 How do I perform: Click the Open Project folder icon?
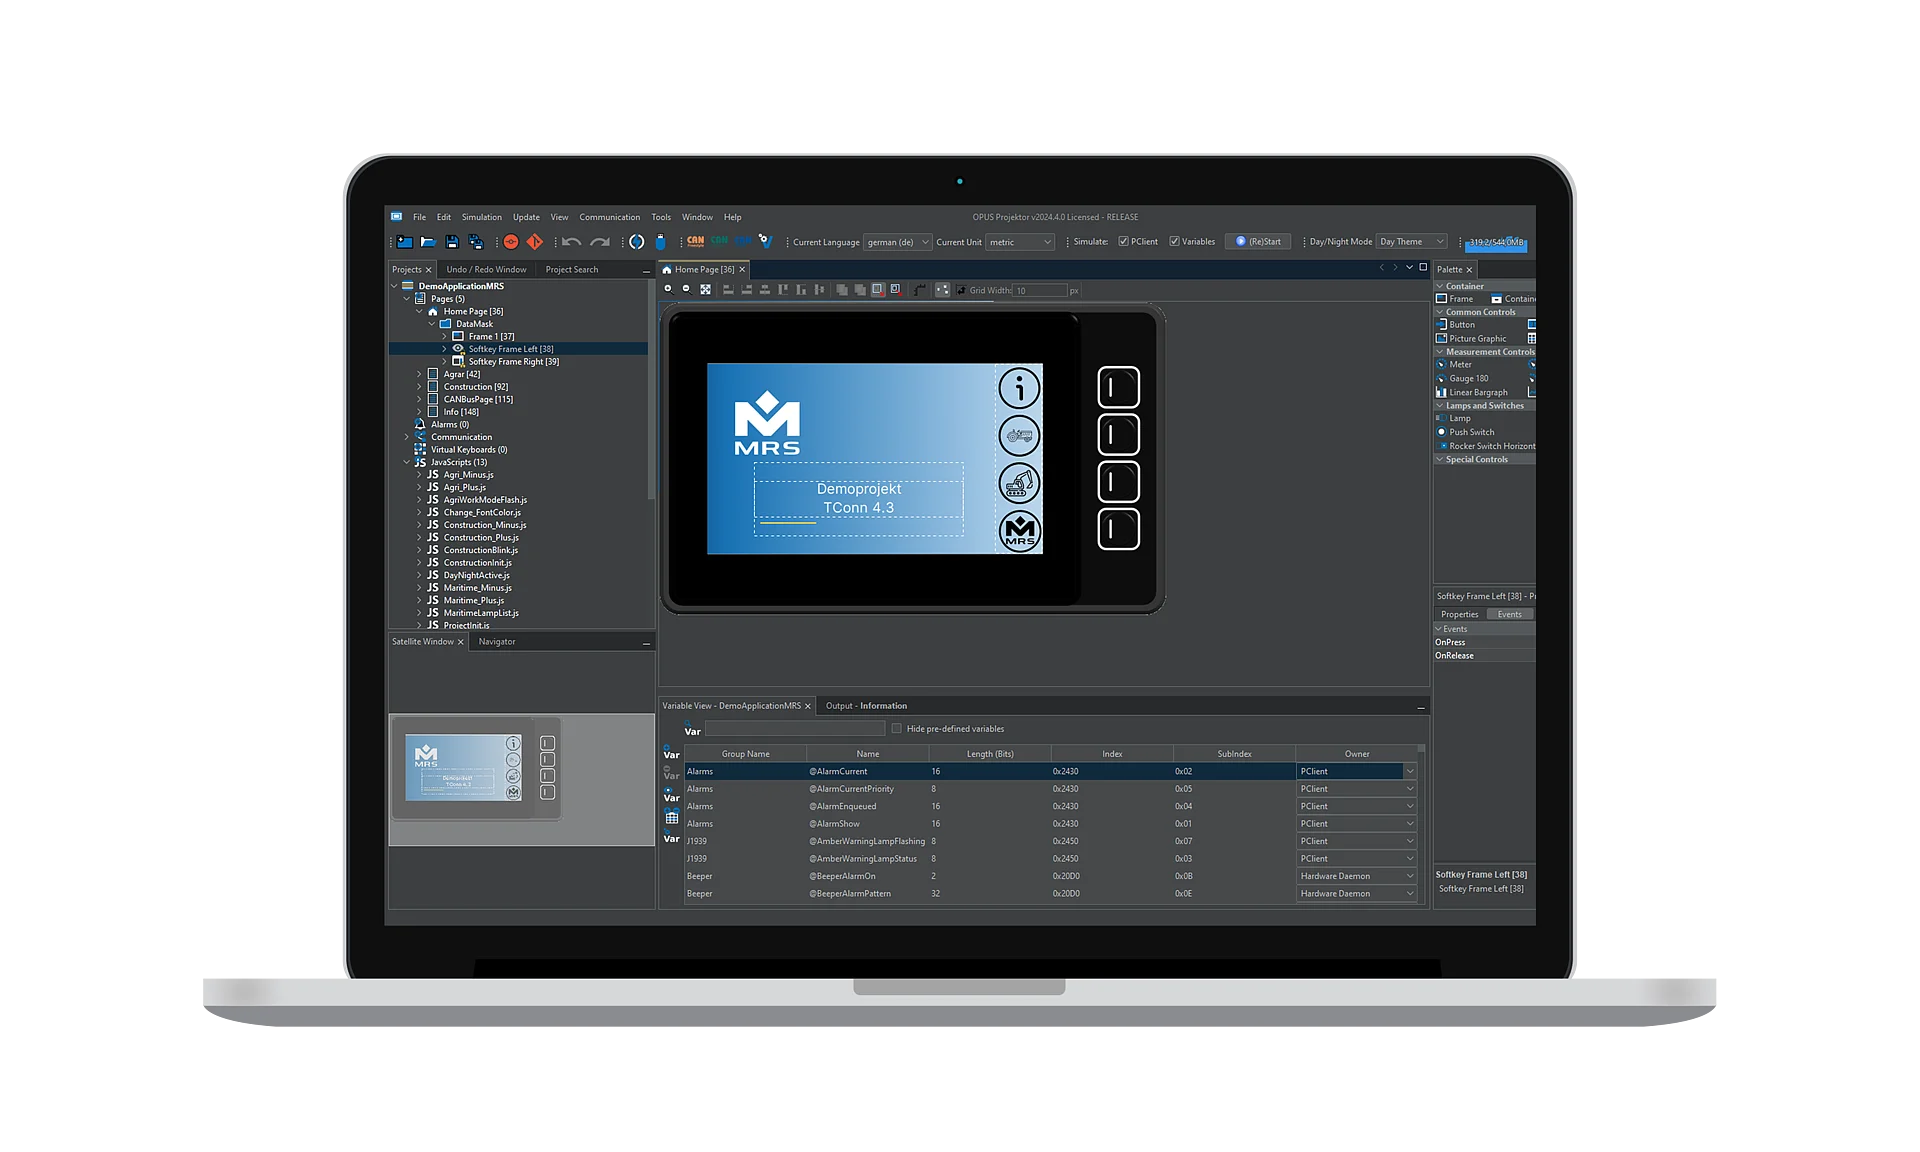(428, 242)
